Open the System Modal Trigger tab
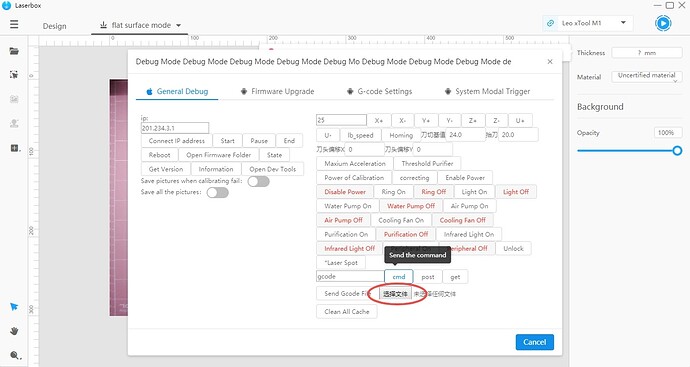Image resolution: width=690 pixels, height=367 pixels. (x=487, y=92)
